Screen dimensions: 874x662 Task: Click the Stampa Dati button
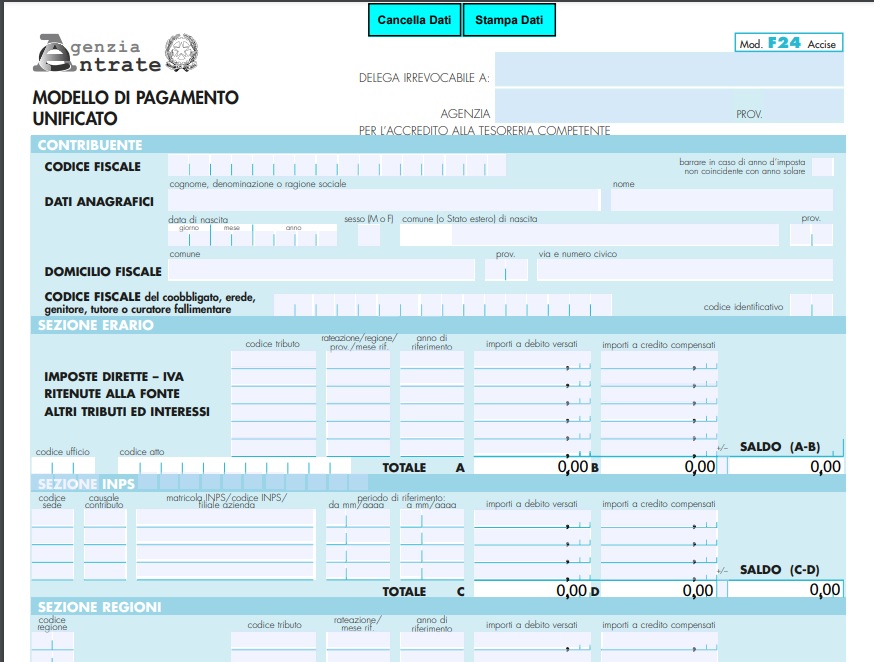click(x=510, y=19)
